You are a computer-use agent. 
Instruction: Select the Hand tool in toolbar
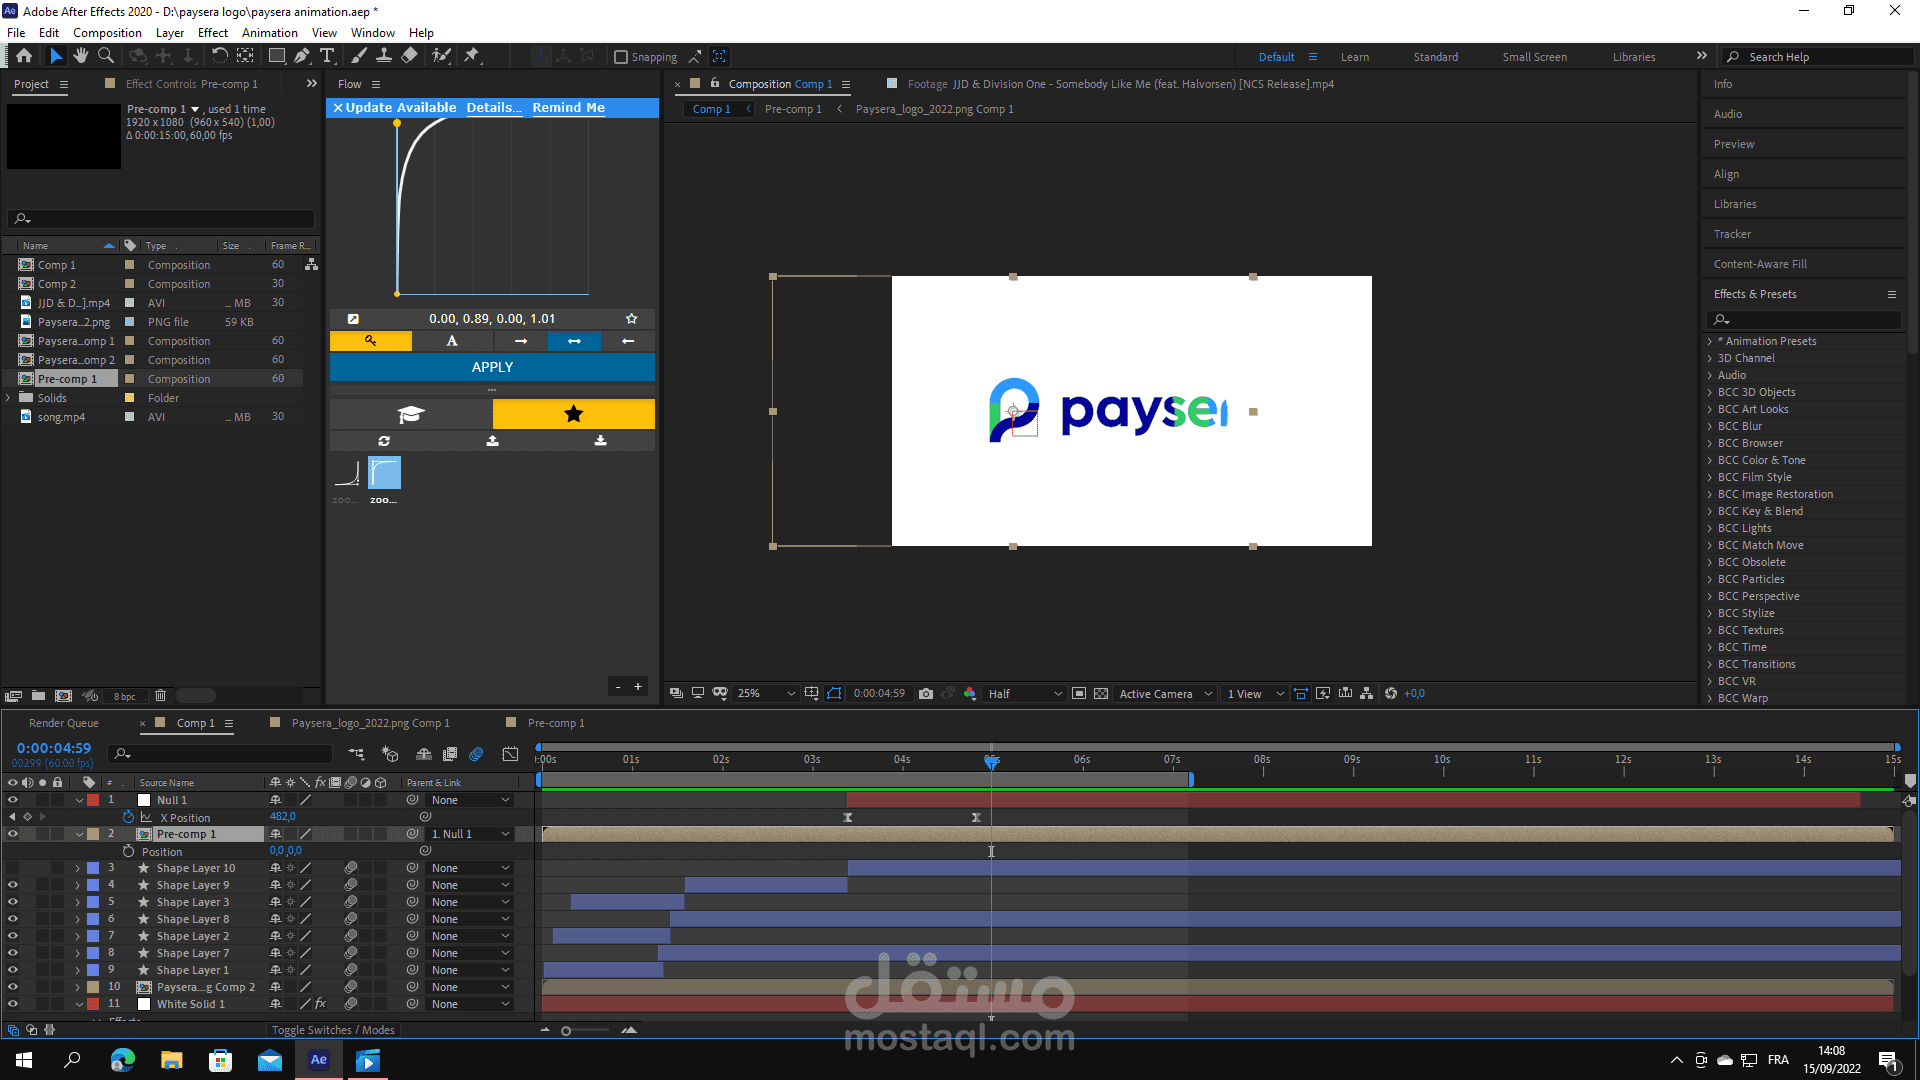80,56
